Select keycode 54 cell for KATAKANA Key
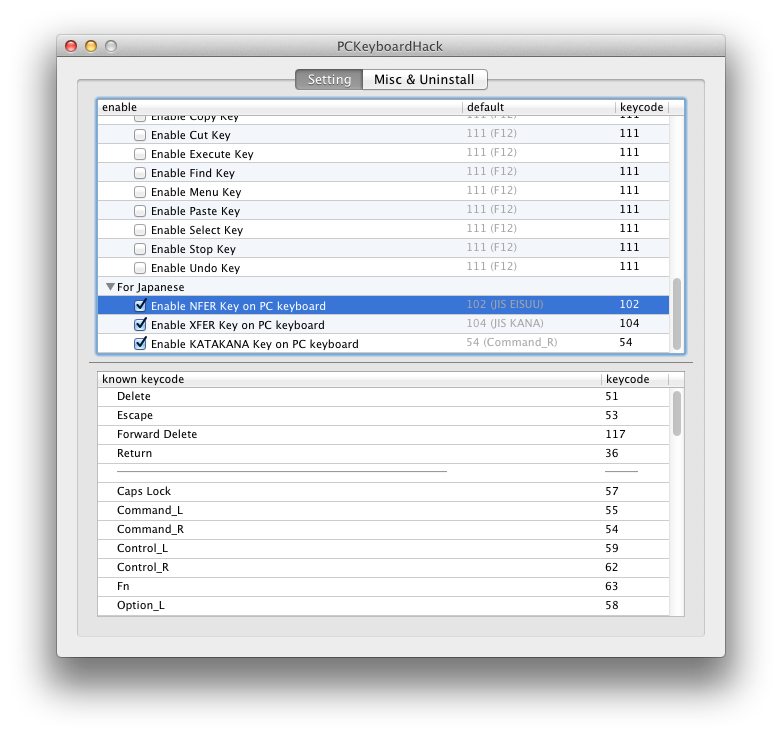 coord(626,342)
